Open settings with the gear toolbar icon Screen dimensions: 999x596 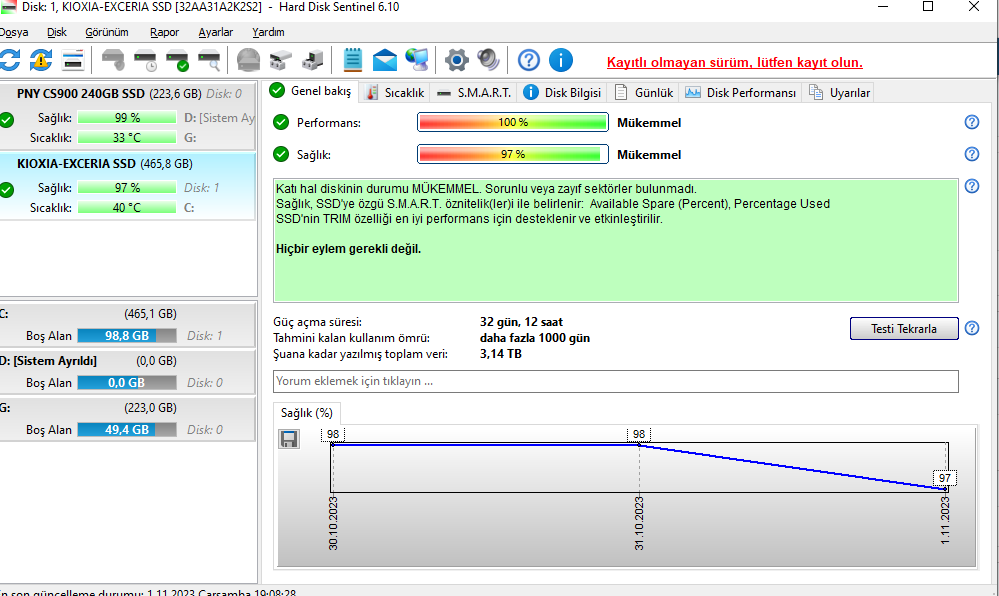(456, 61)
